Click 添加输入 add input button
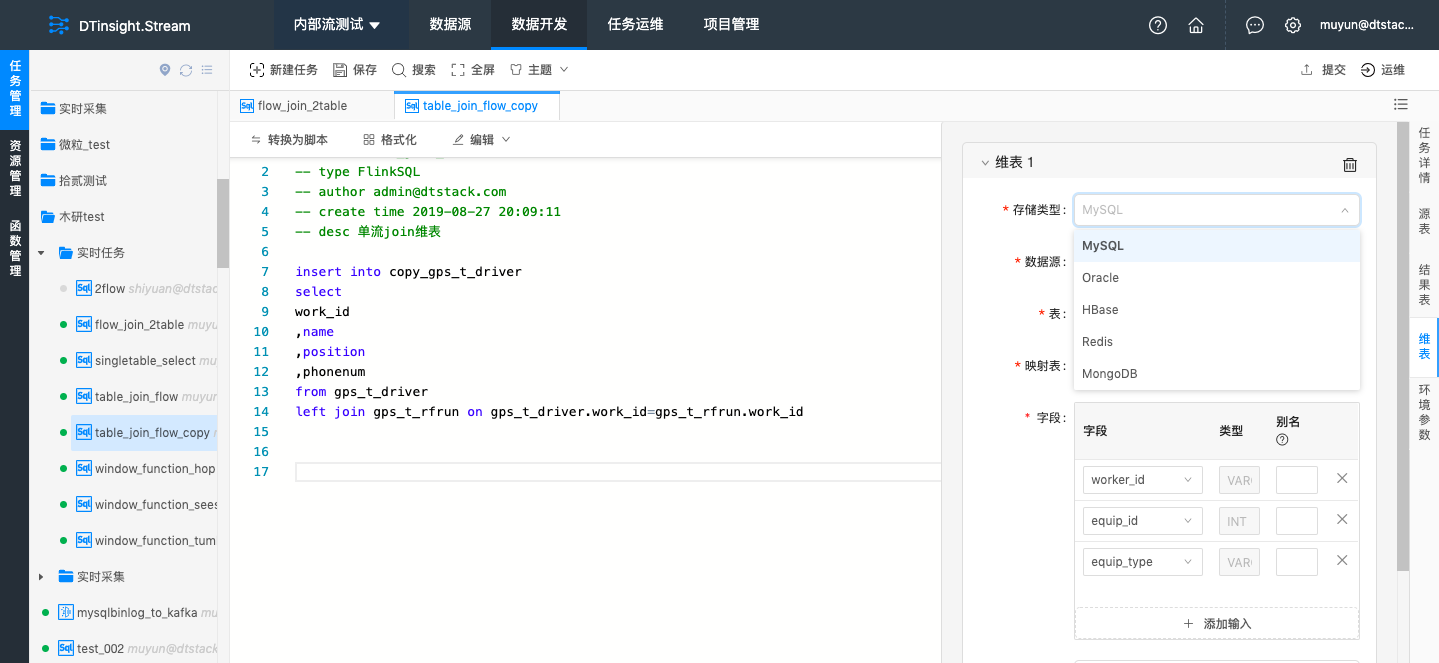The width and height of the screenshot is (1439, 663). [x=1217, y=623]
